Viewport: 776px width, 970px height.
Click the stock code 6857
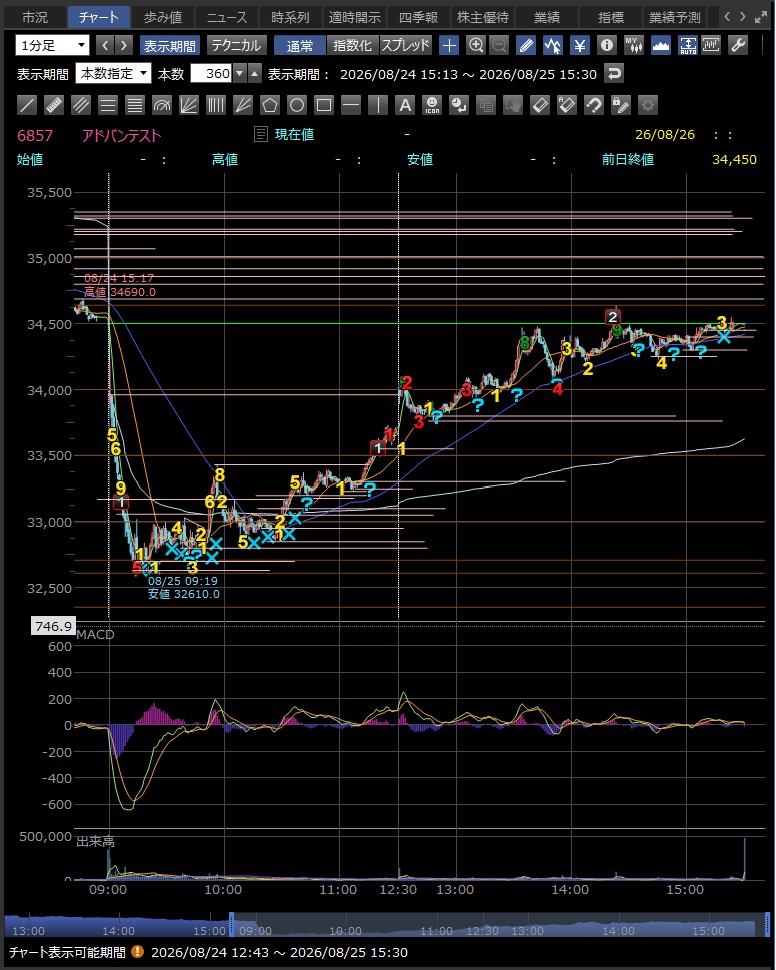(35, 135)
